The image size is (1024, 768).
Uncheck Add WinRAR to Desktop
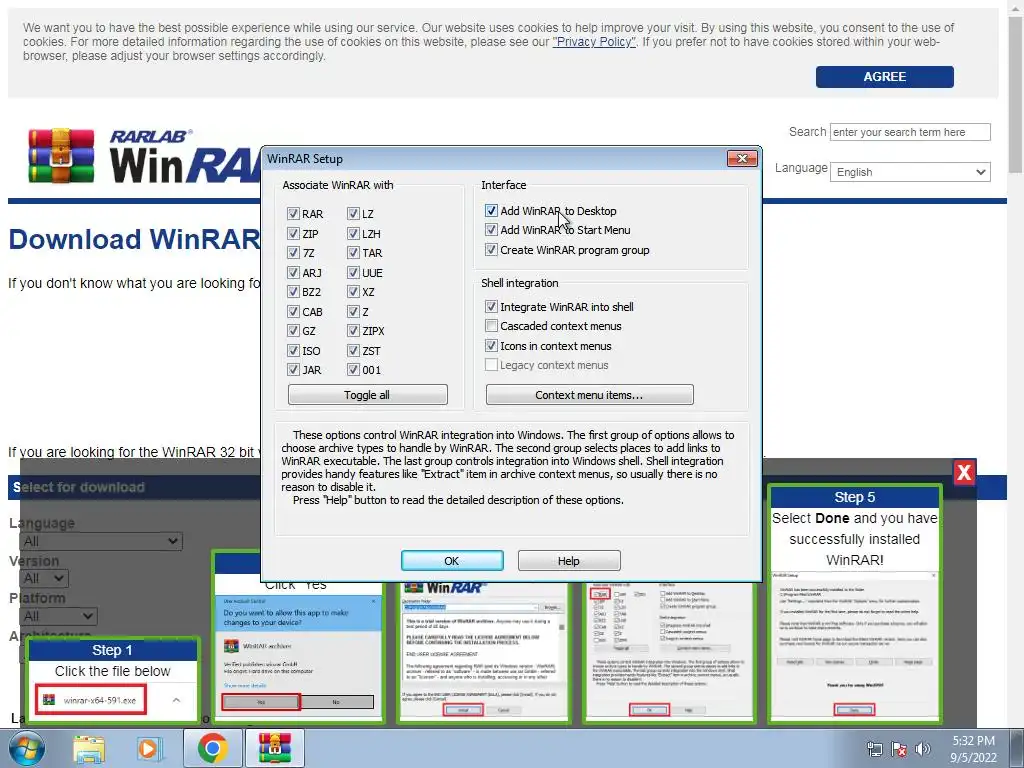point(491,210)
